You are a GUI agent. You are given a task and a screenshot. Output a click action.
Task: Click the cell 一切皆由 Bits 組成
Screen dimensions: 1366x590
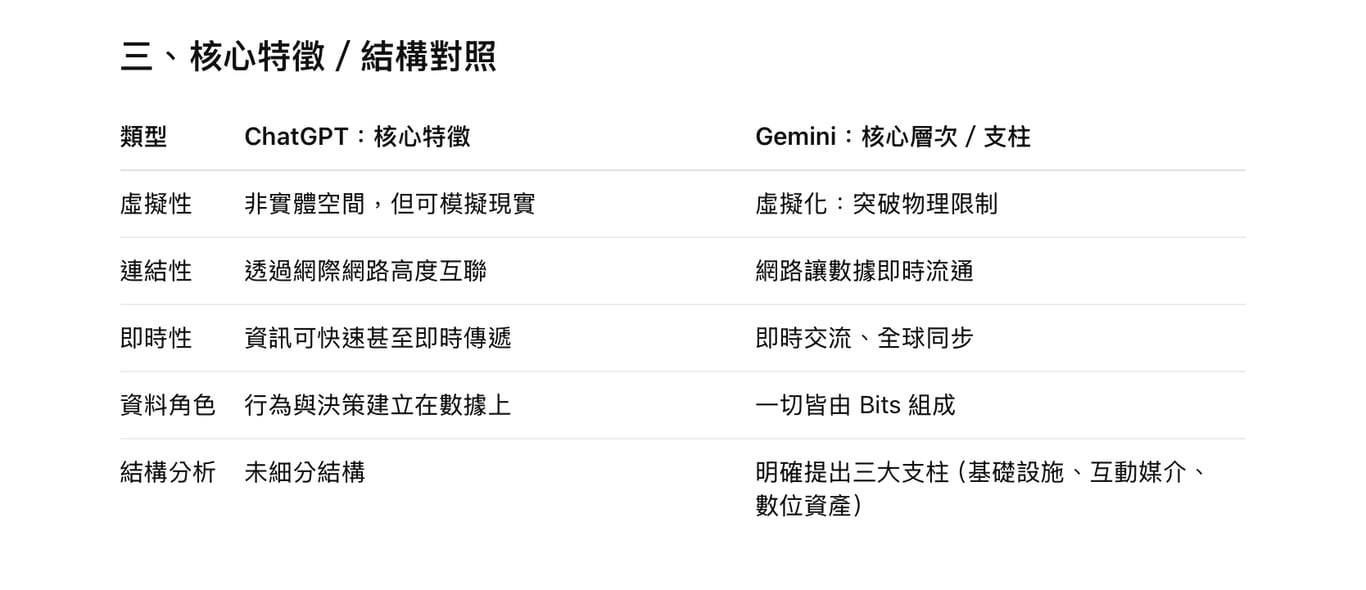tap(855, 405)
